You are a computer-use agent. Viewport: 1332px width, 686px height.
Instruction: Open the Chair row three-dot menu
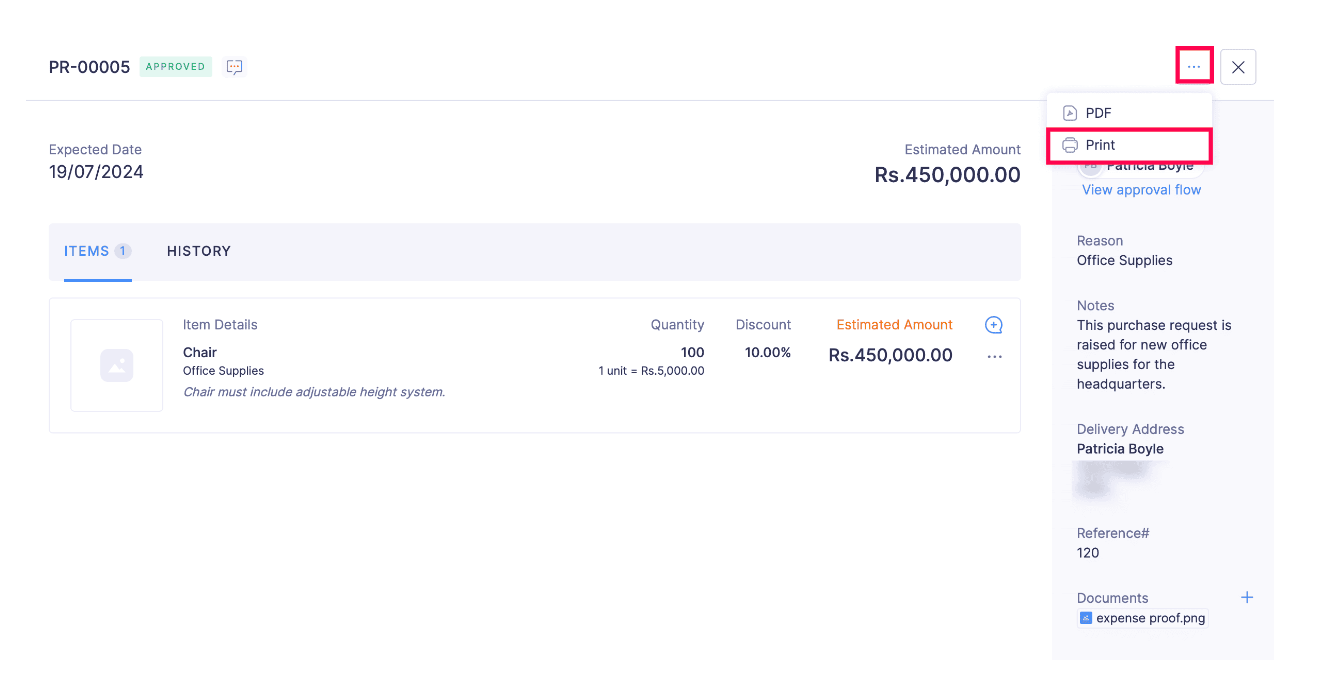tap(994, 357)
